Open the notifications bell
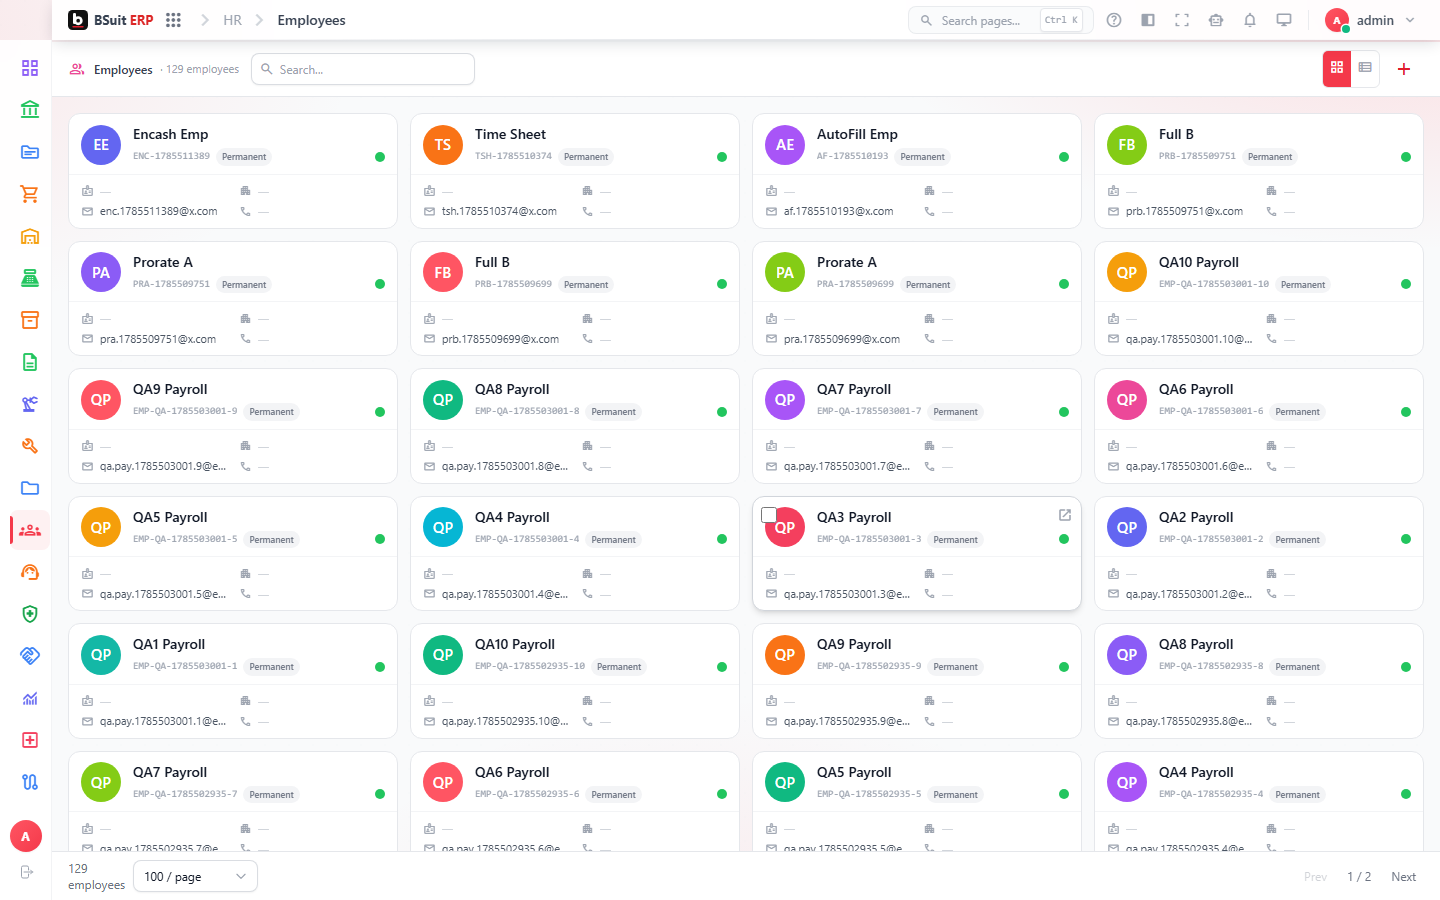Viewport: 1440px width, 900px height. [x=1250, y=20]
